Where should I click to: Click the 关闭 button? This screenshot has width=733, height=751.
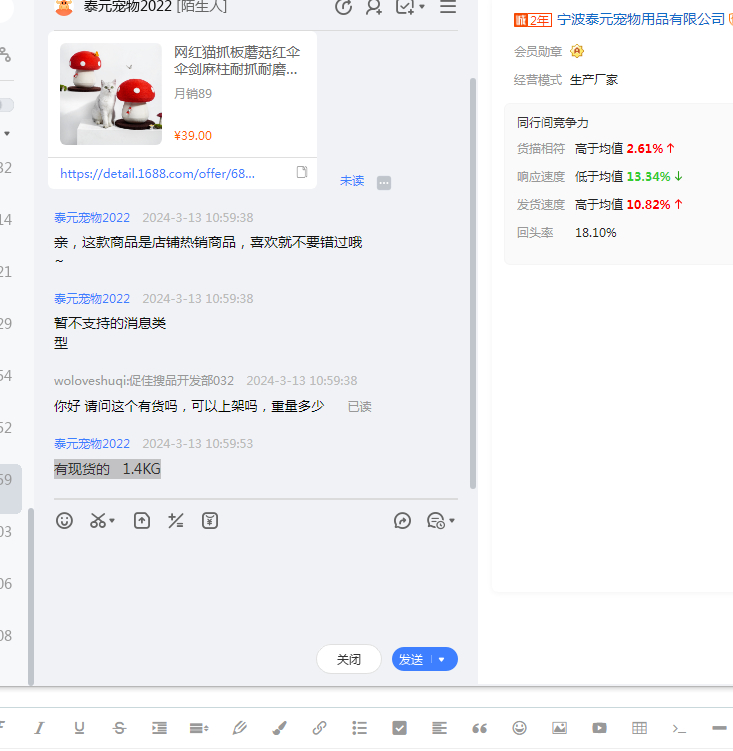point(349,659)
